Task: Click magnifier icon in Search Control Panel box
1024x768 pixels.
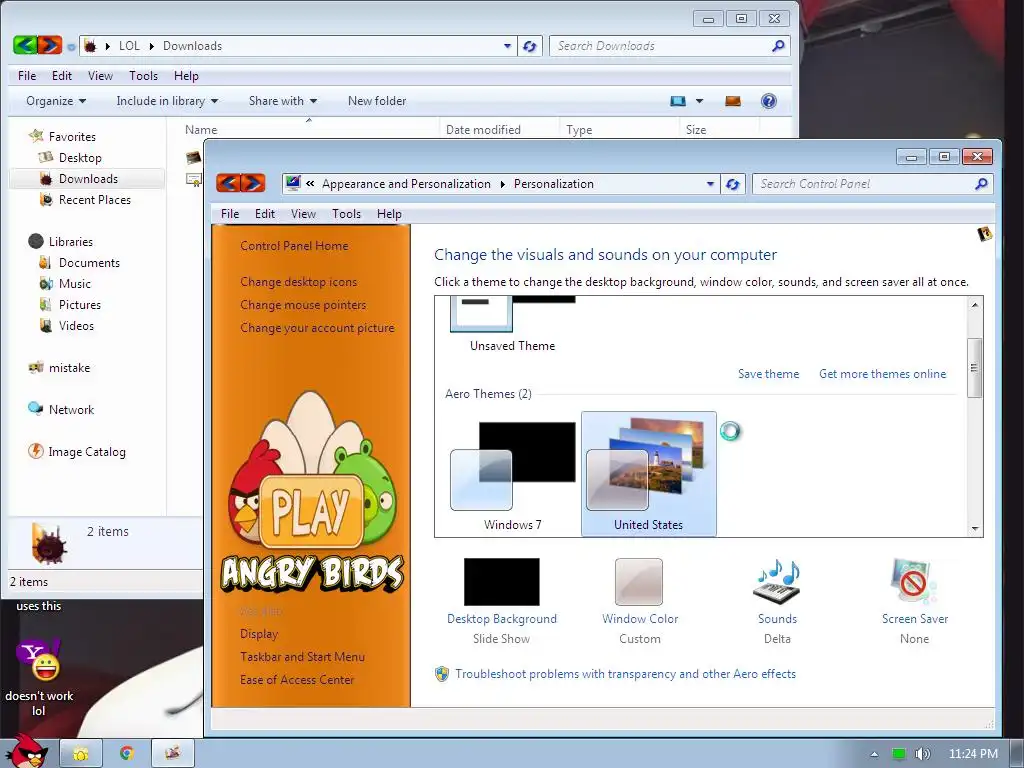Action: (981, 184)
